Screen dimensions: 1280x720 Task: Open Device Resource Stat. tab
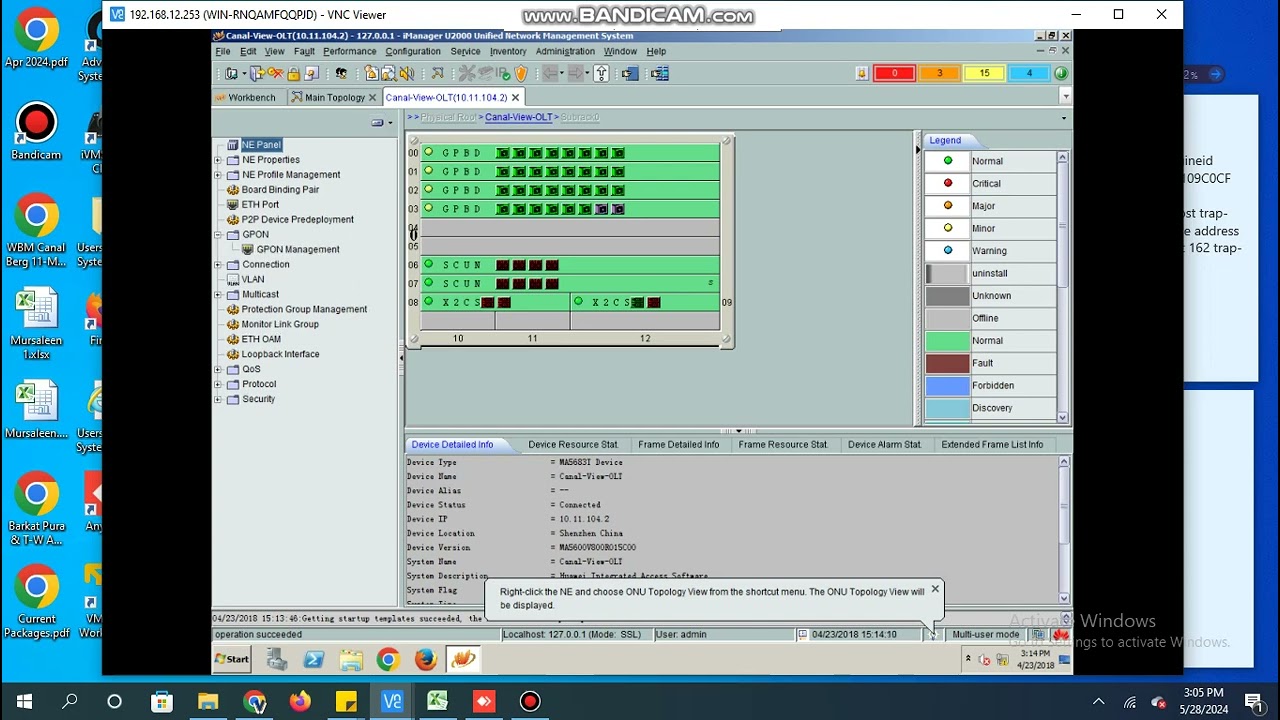(x=573, y=444)
